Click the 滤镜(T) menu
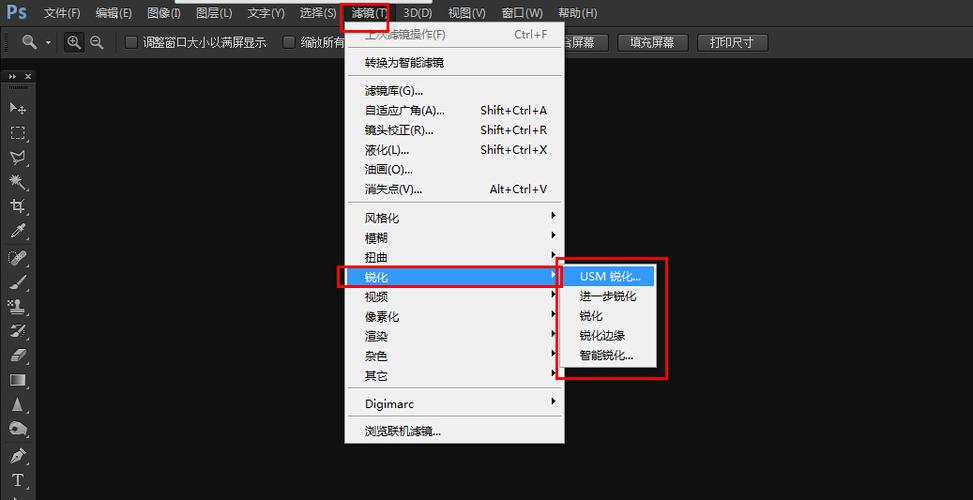 pos(369,12)
